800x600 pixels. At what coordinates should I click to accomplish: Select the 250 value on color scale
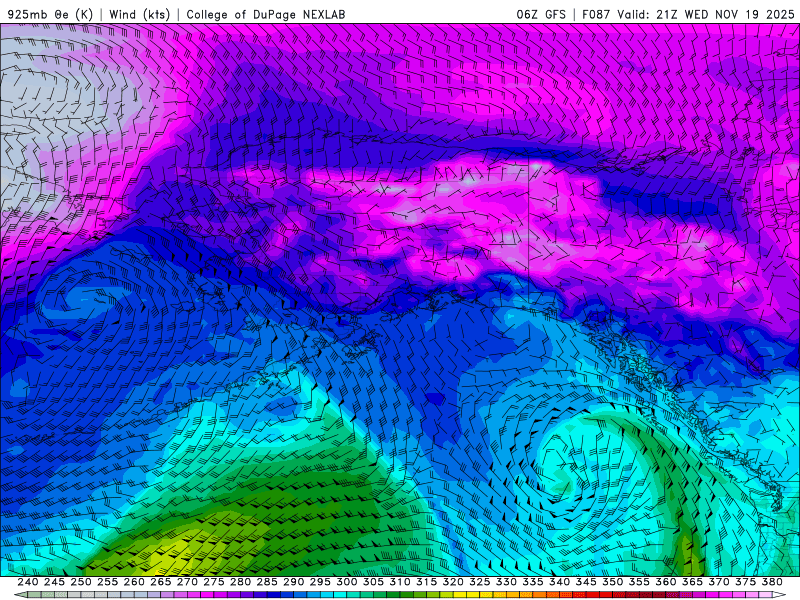coord(81,582)
